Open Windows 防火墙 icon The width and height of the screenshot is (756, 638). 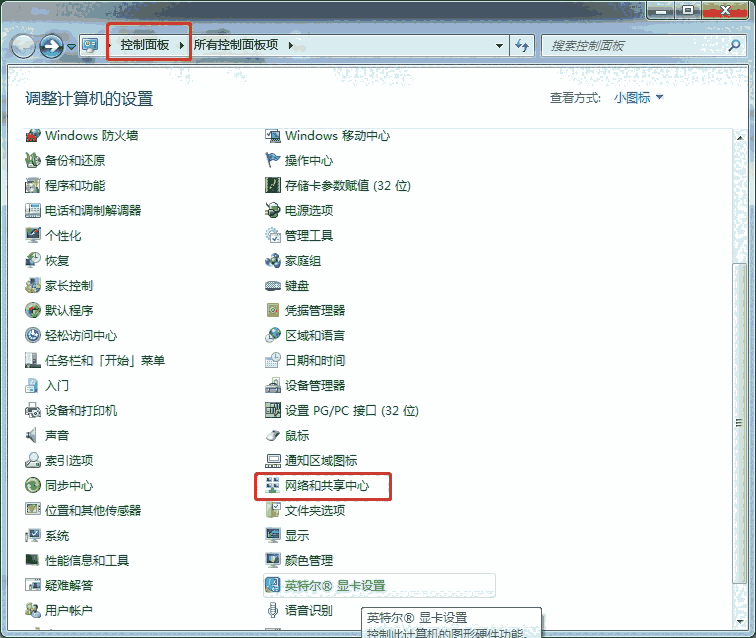32,136
